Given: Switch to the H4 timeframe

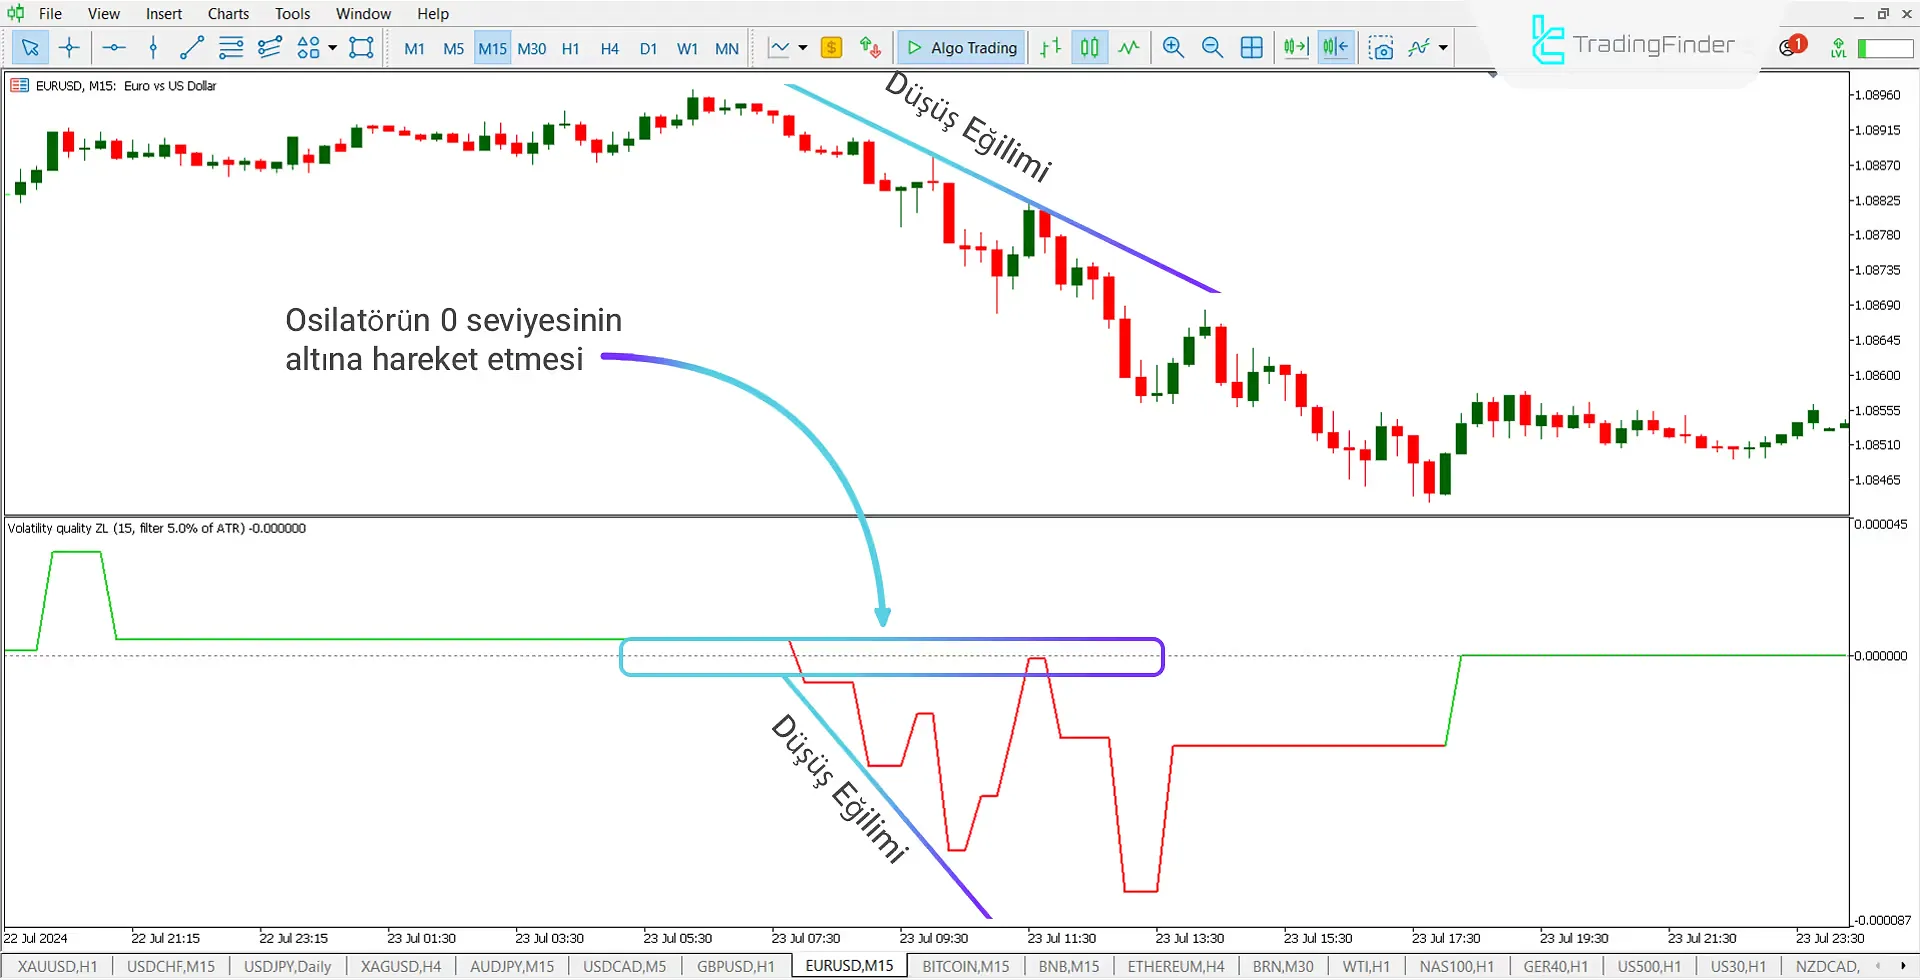Looking at the screenshot, I should pyautogui.click(x=609, y=48).
